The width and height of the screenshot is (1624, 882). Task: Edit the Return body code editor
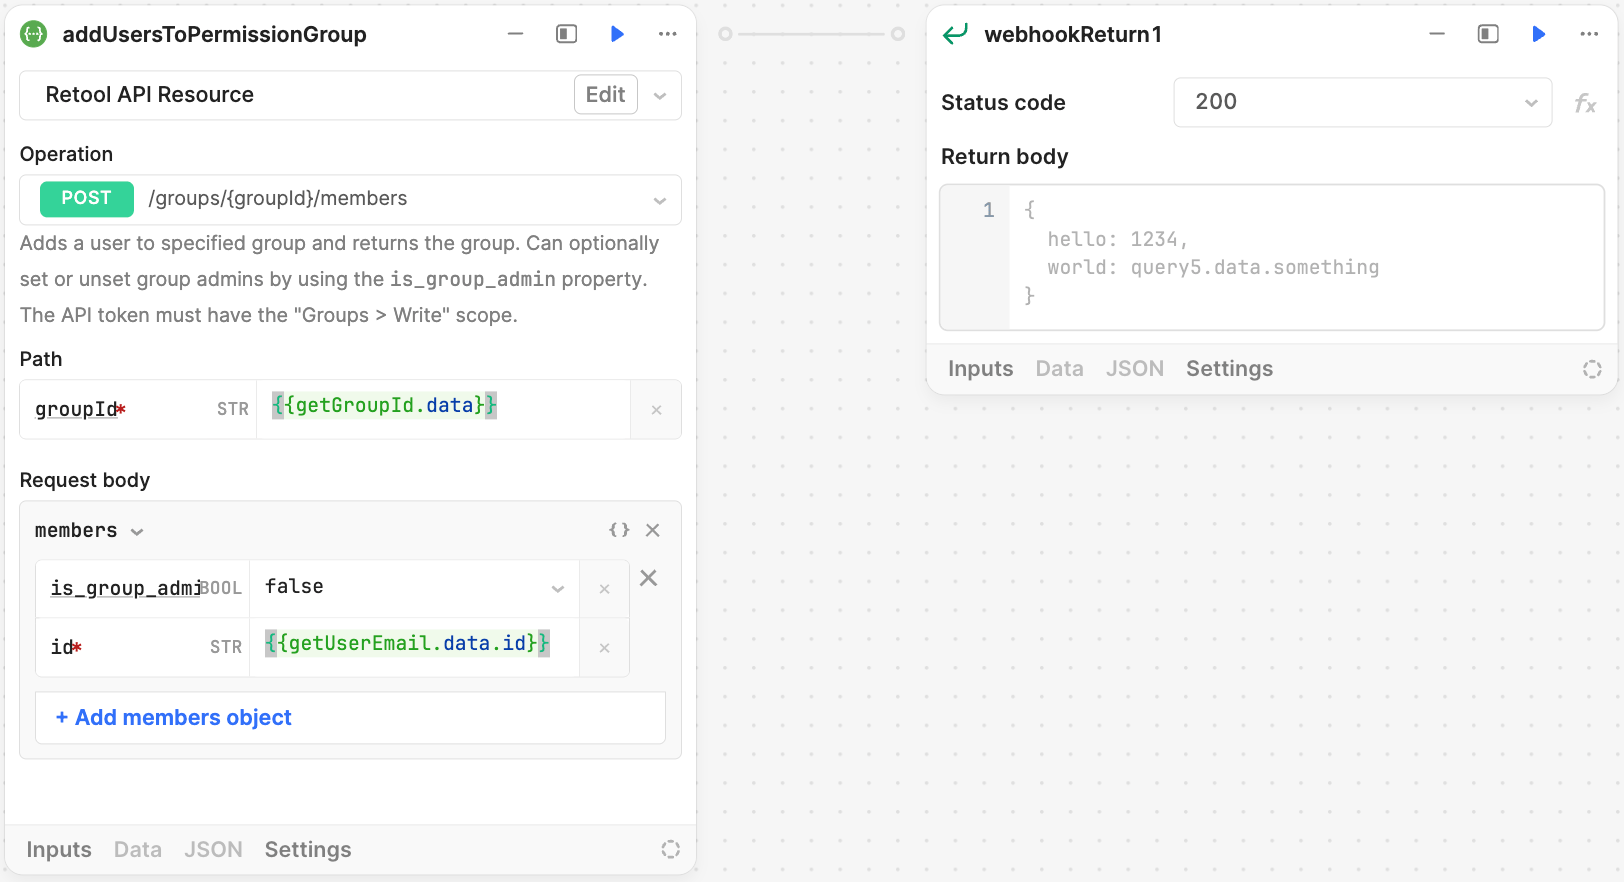coord(1272,257)
